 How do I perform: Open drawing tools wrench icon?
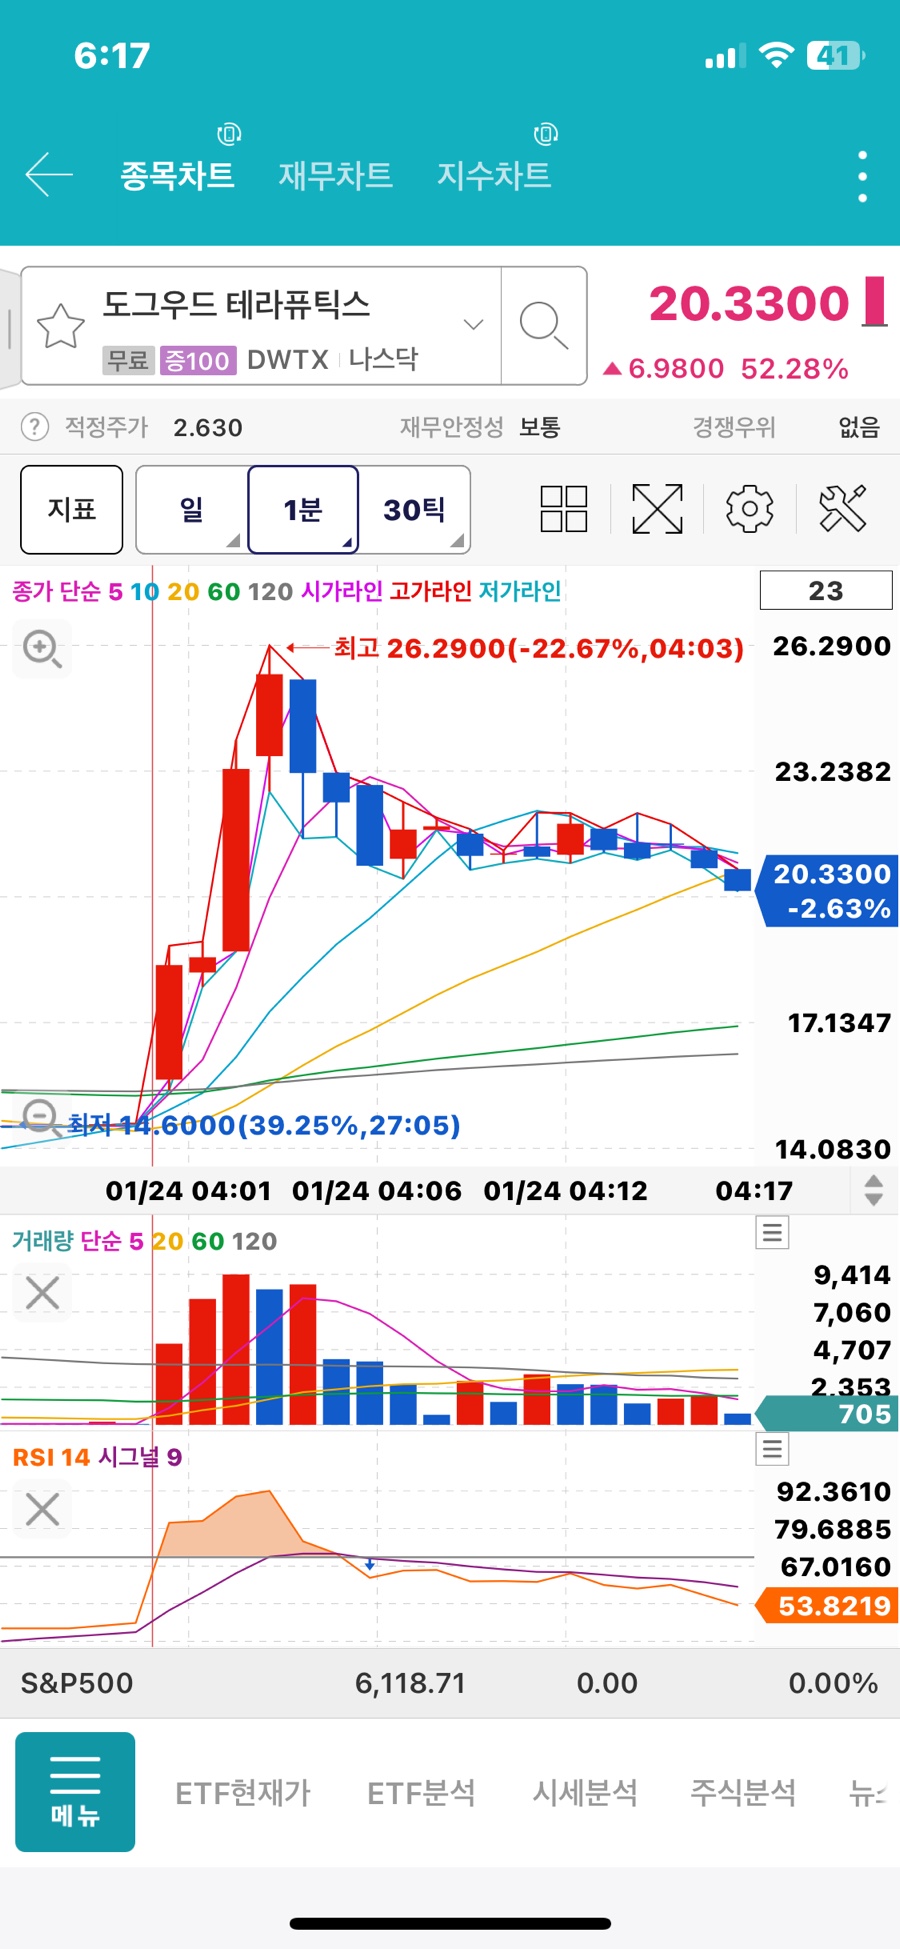(x=843, y=509)
